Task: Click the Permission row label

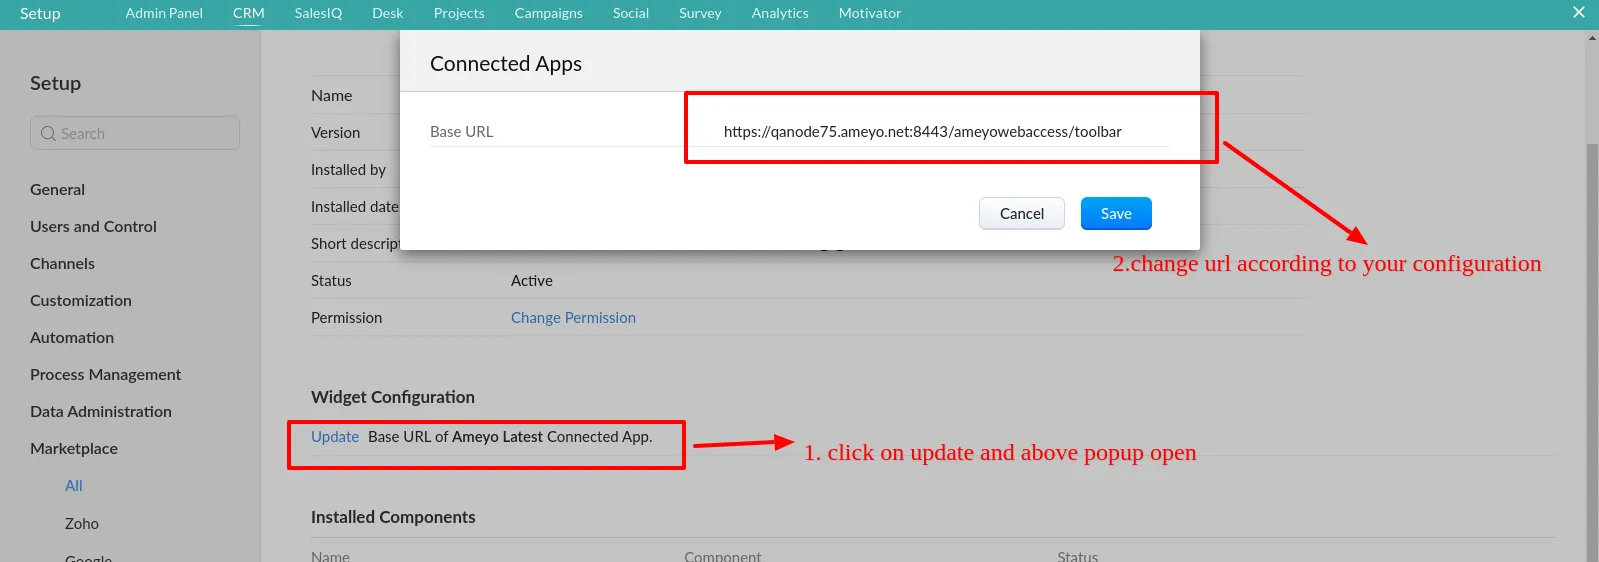Action: (x=346, y=317)
